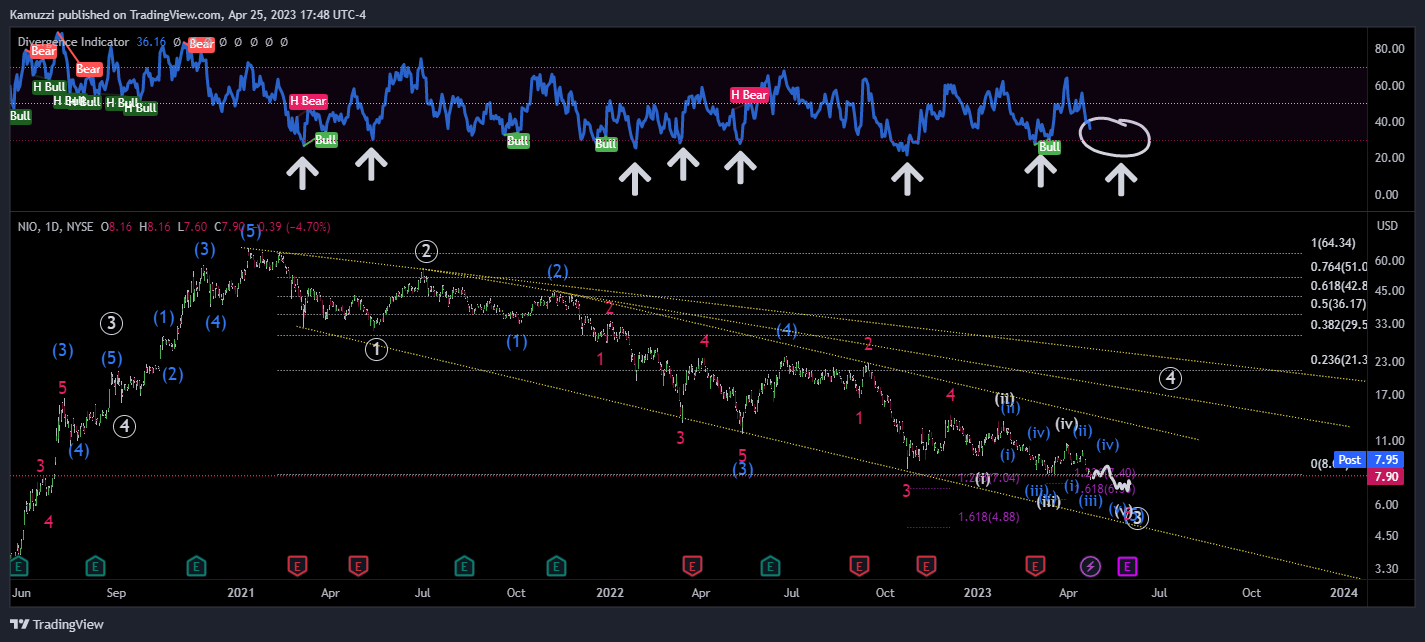This screenshot has width=1425, height=642.
Task: Click the red earnings marker just before Apr 2021
Action: tap(297, 566)
